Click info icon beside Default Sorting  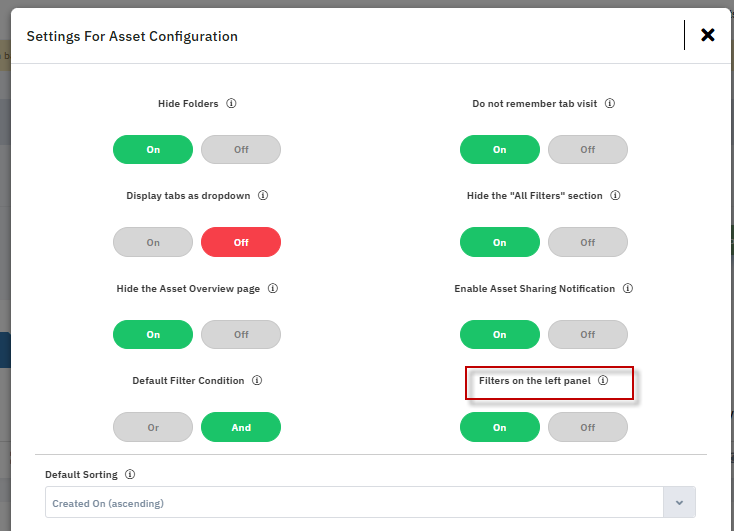coord(130,475)
